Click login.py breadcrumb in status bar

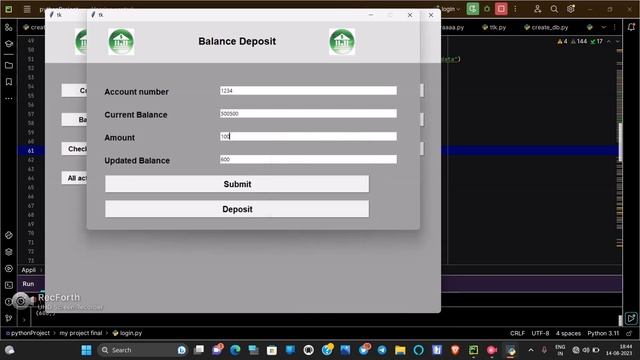[x=127, y=333]
